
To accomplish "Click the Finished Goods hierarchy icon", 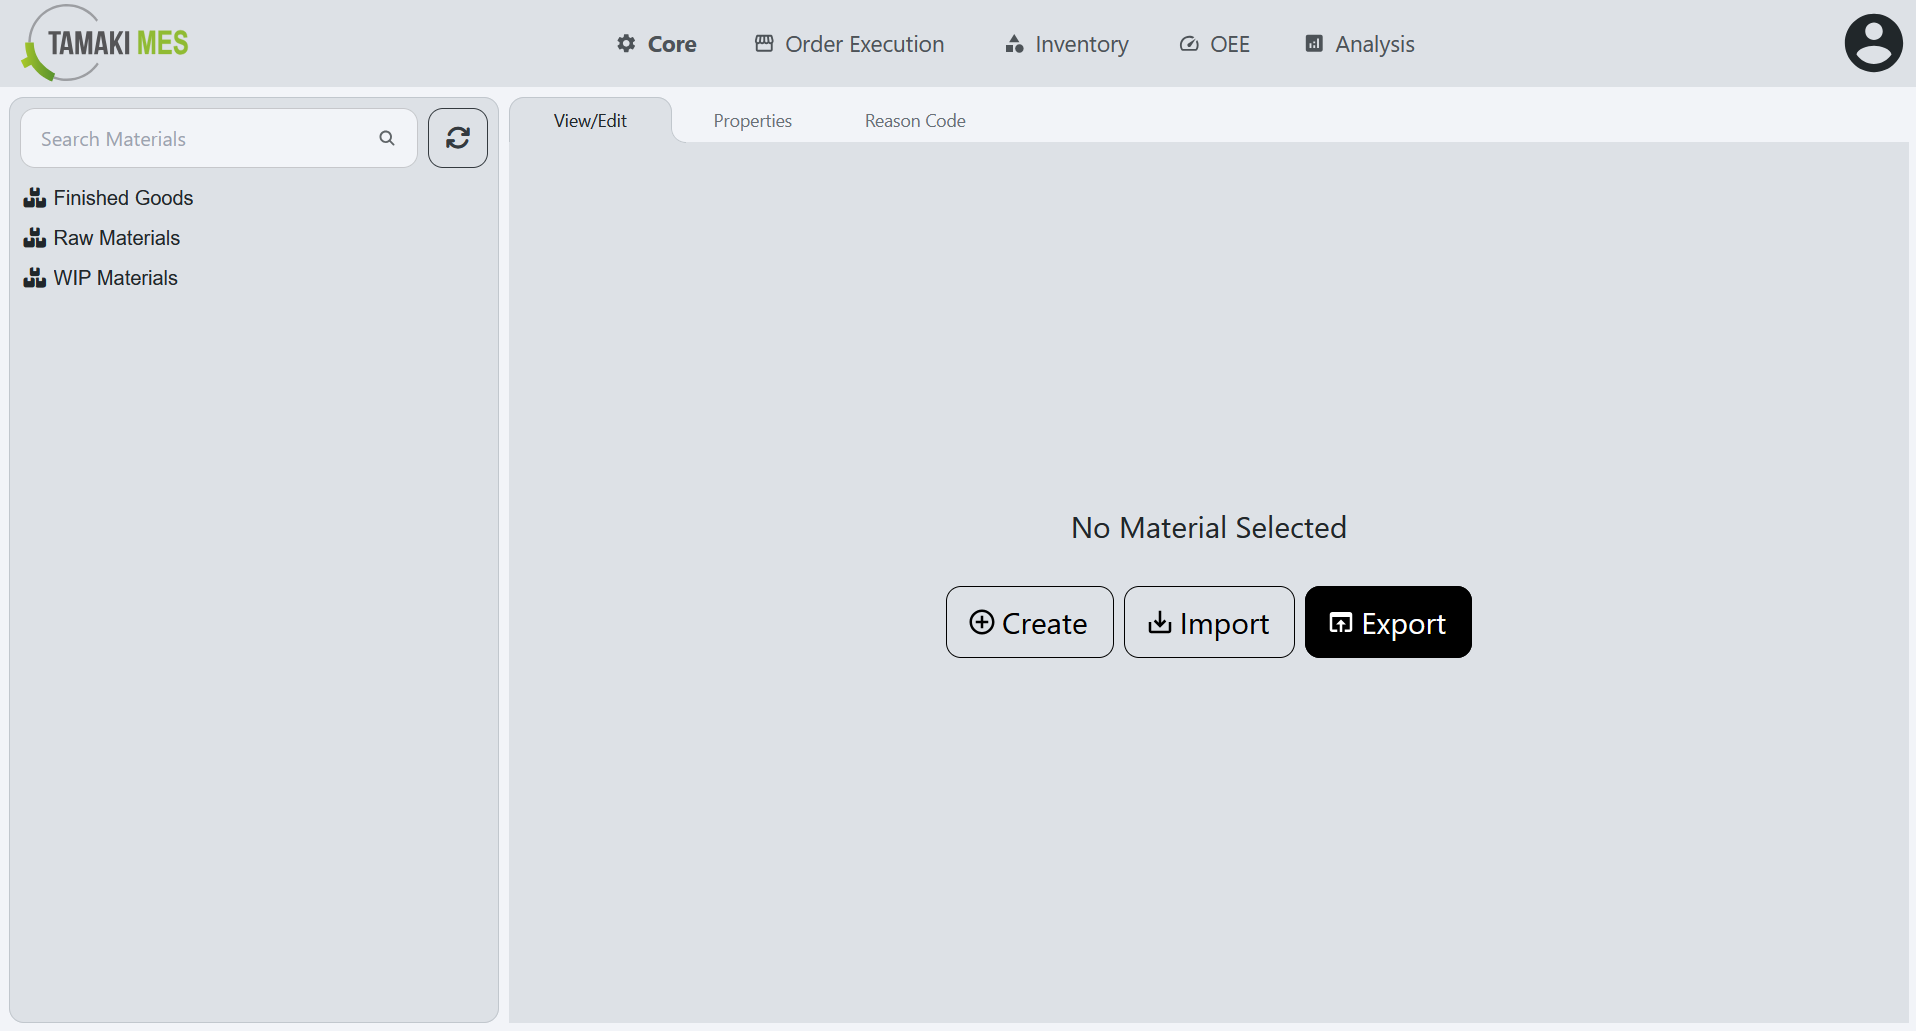I will click(x=34, y=197).
